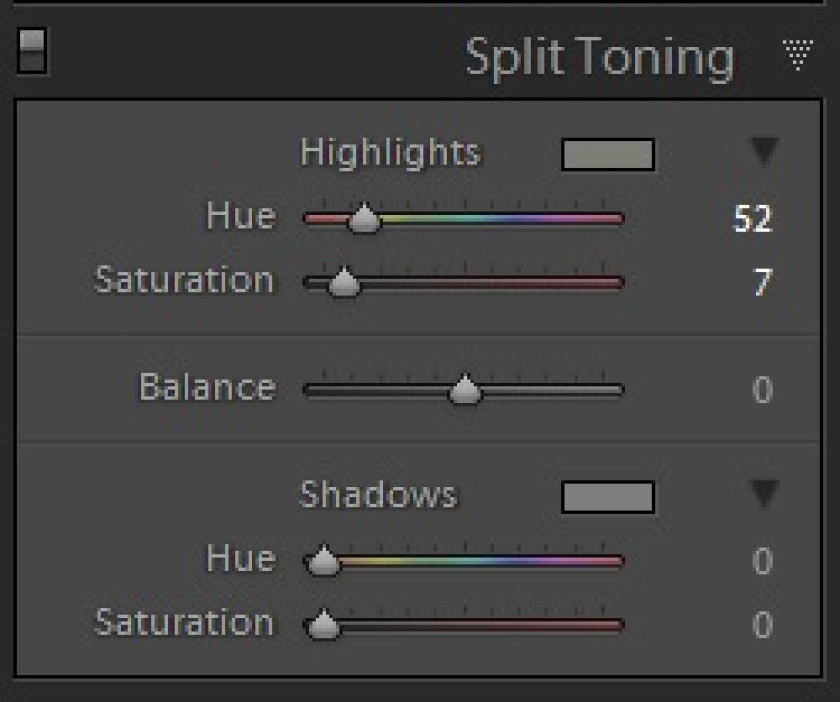The width and height of the screenshot is (840, 702).
Task: Click the Highlights Saturation slider handle
Action: point(344,283)
